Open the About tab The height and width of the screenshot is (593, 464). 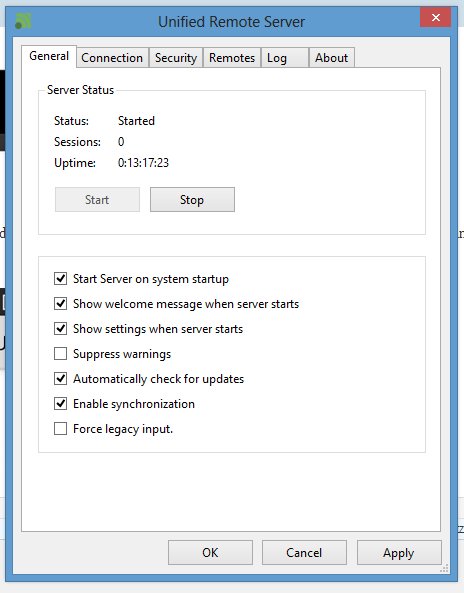tap(332, 58)
